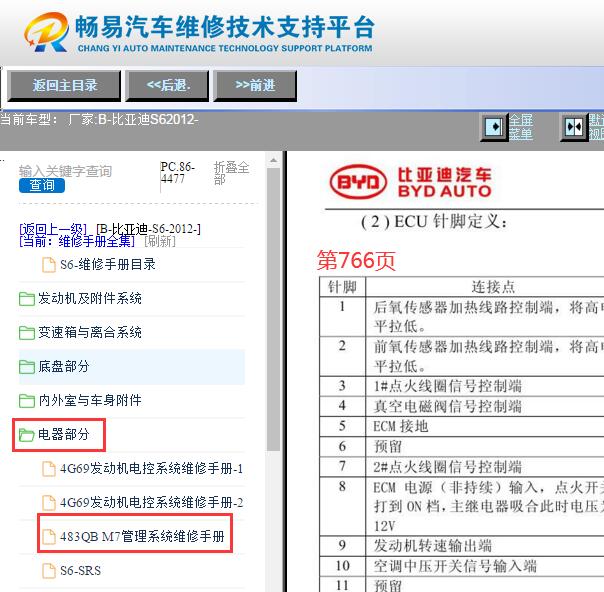
Task: Click the 针脚 column header
Action: (x=342, y=287)
